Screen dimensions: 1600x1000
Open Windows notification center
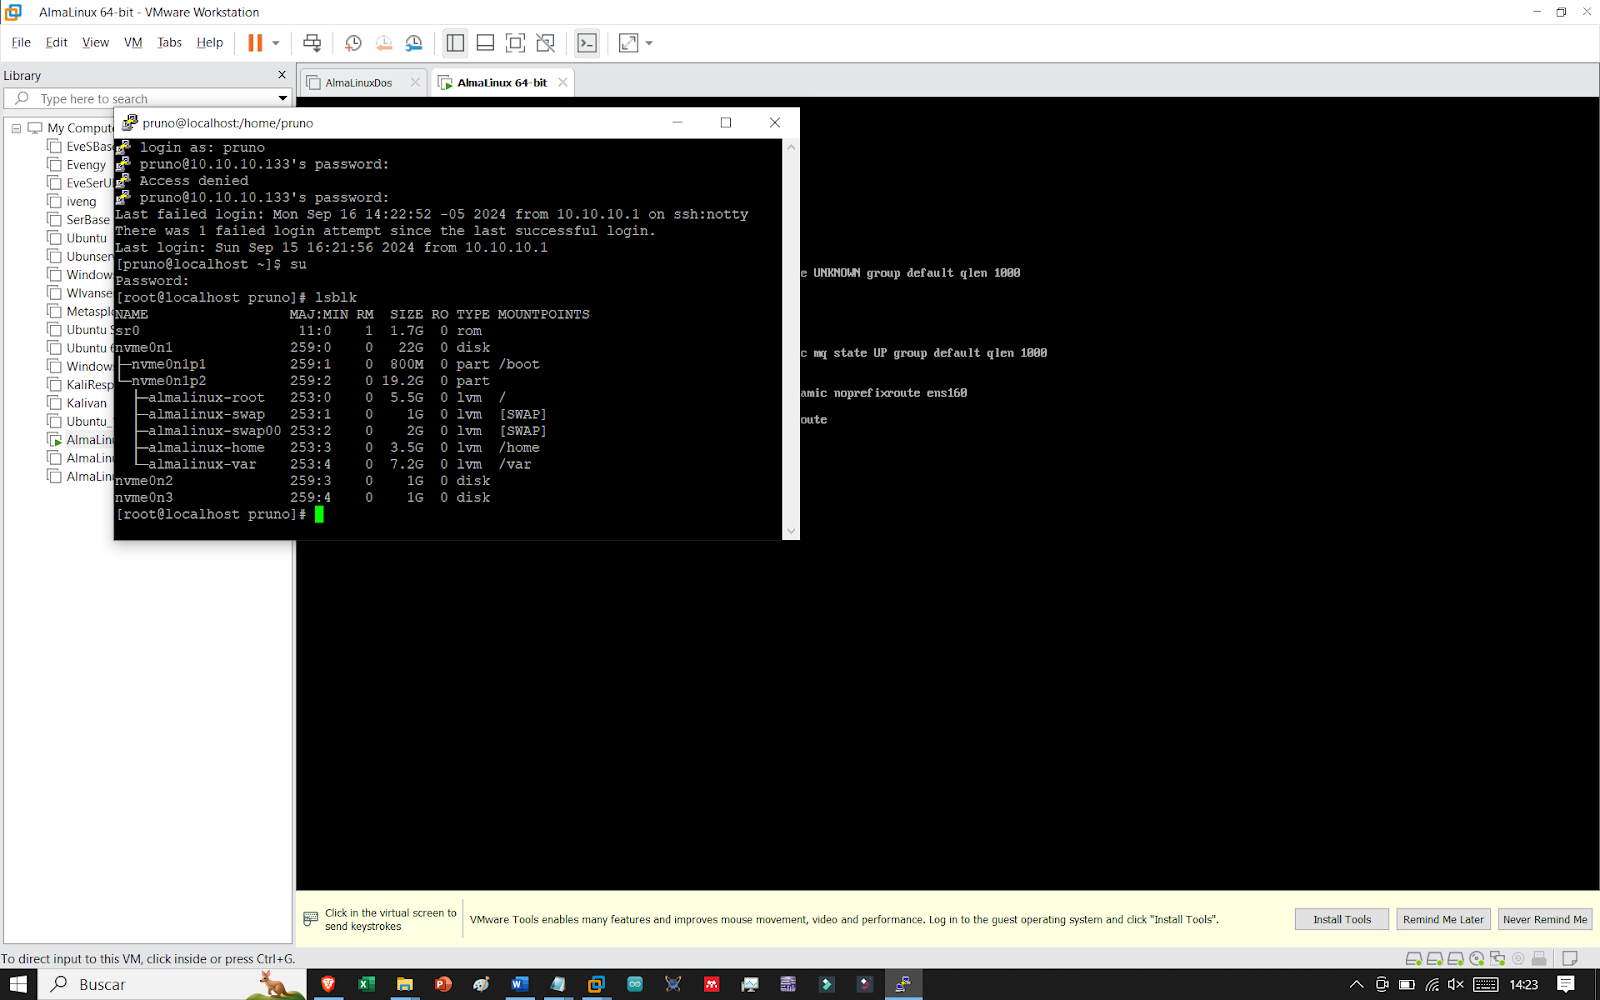(1566, 984)
